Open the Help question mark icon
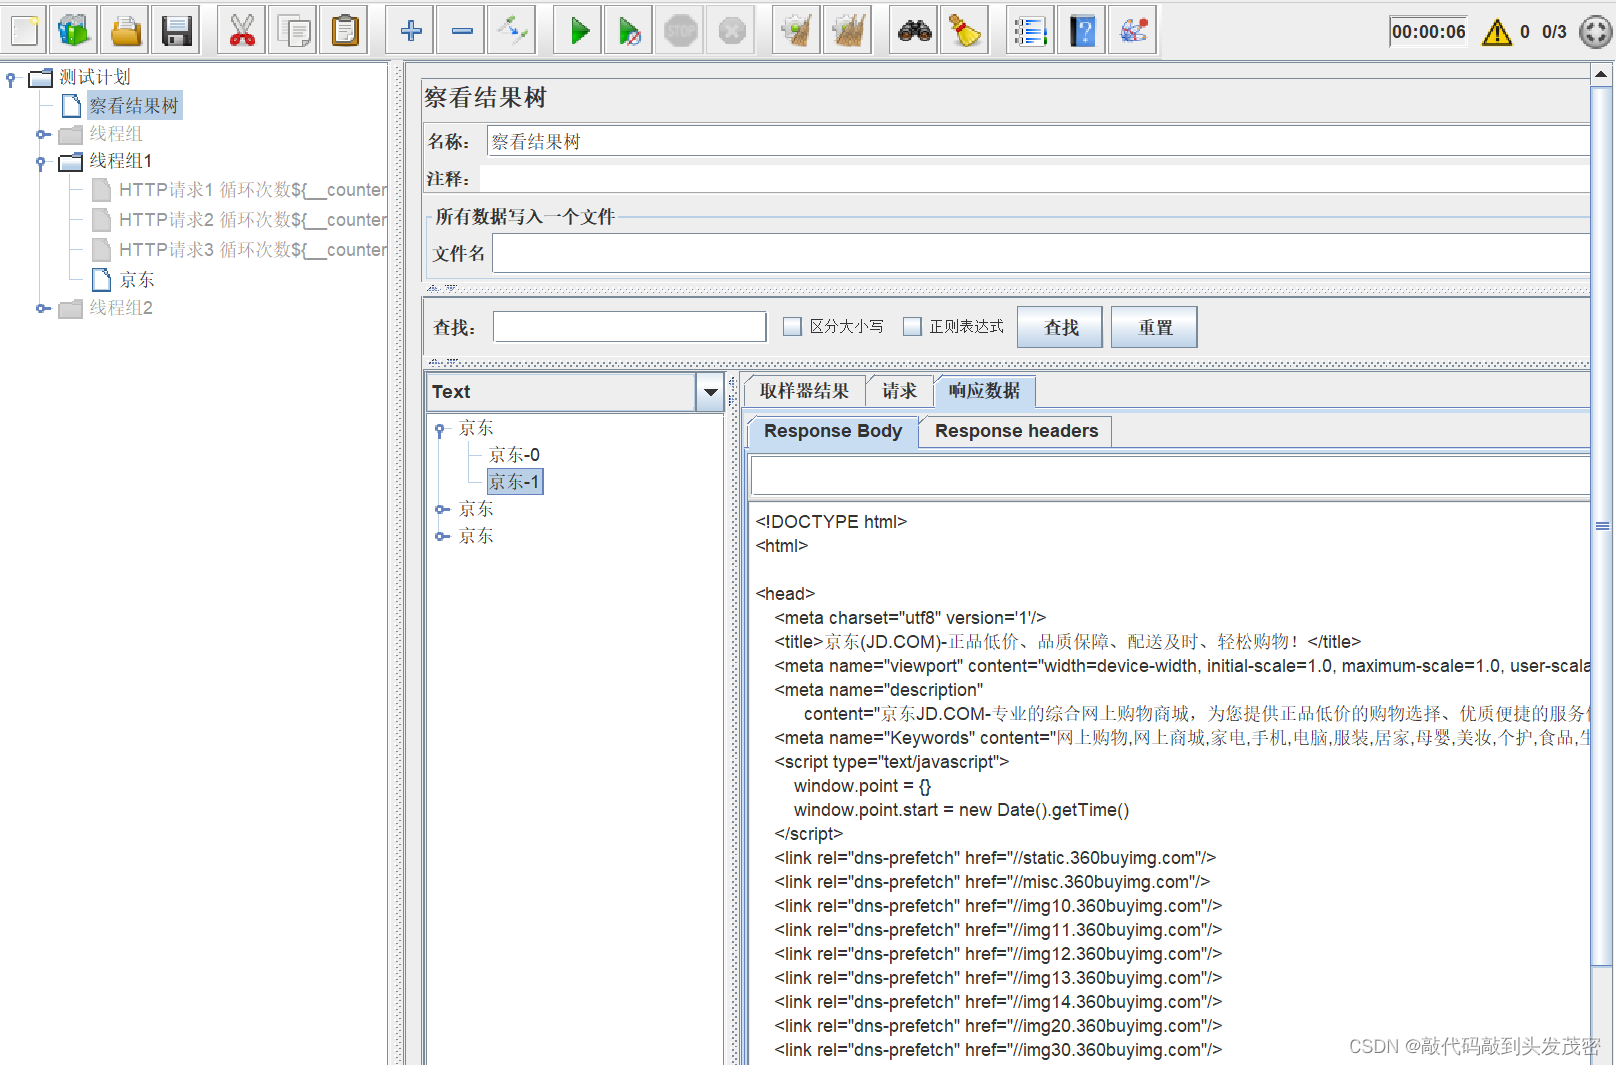This screenshot has height=1065, width=1616. click(1082, 31)
